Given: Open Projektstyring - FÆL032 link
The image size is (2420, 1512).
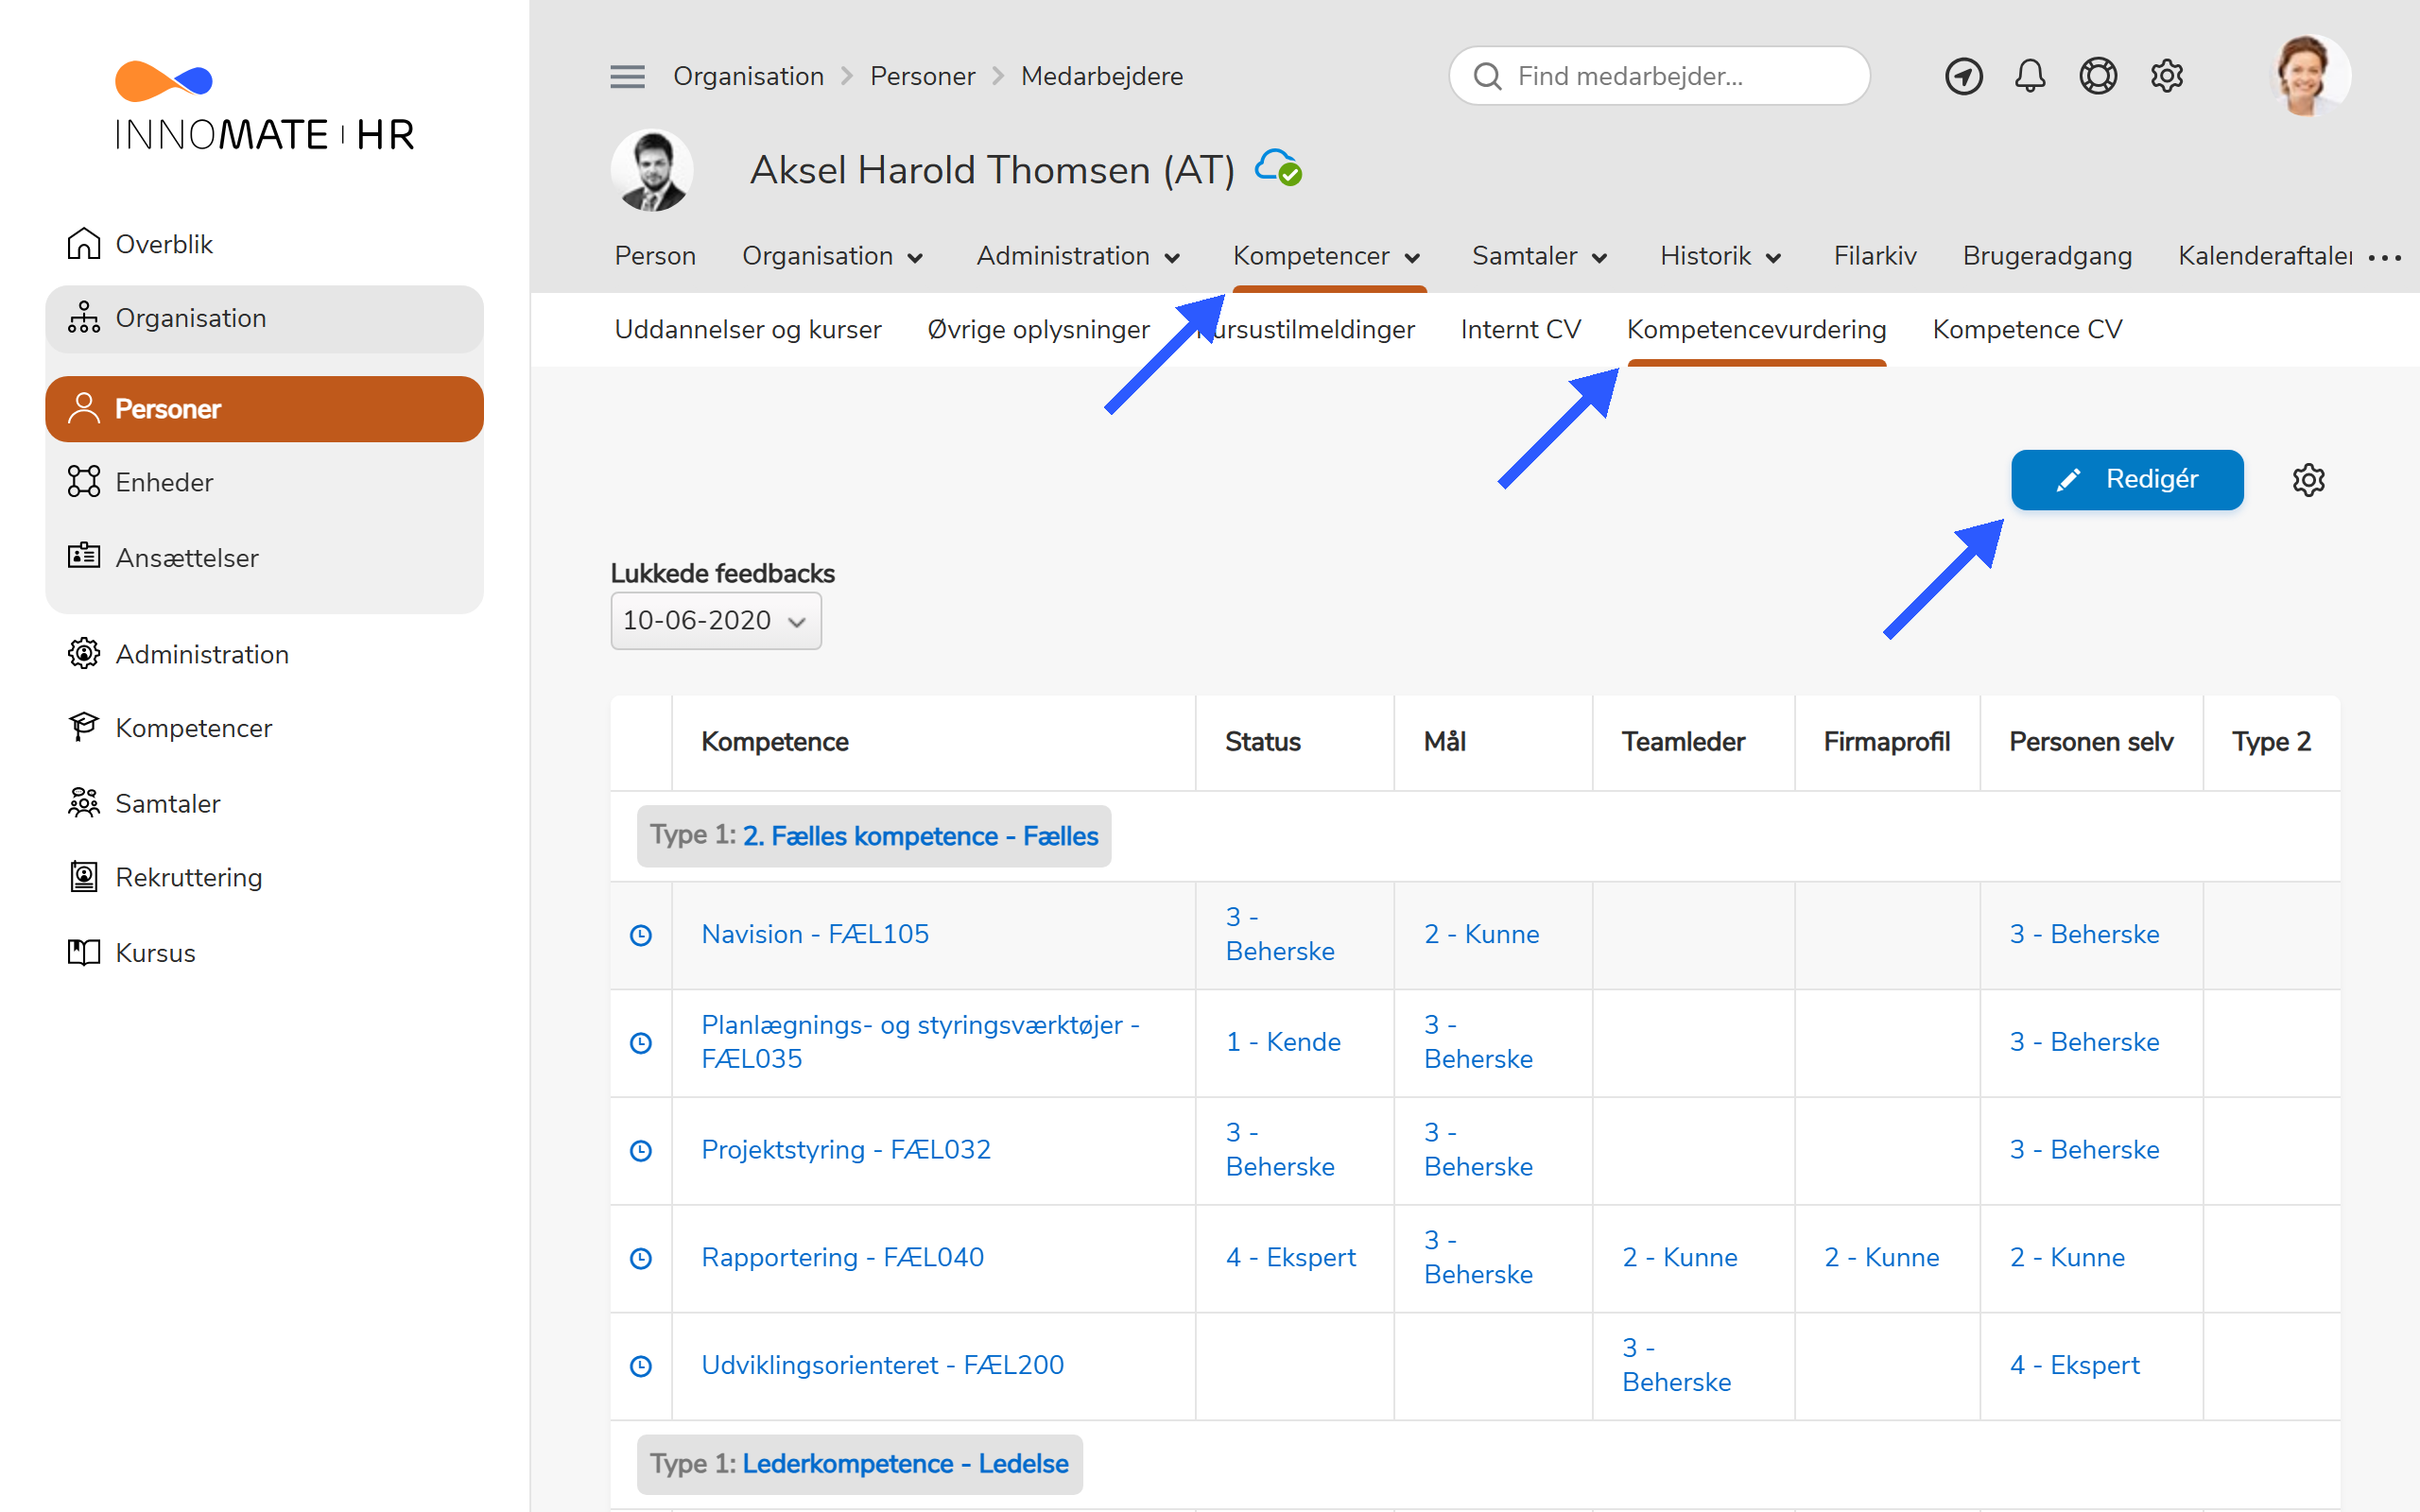Looking at the screenshot, I should click(846, 1150).
